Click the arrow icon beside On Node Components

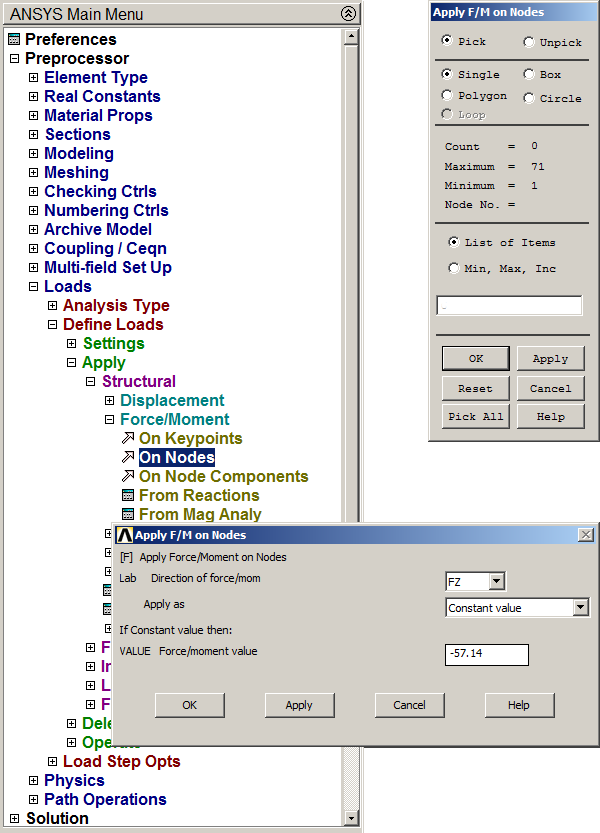pos(127,477)
